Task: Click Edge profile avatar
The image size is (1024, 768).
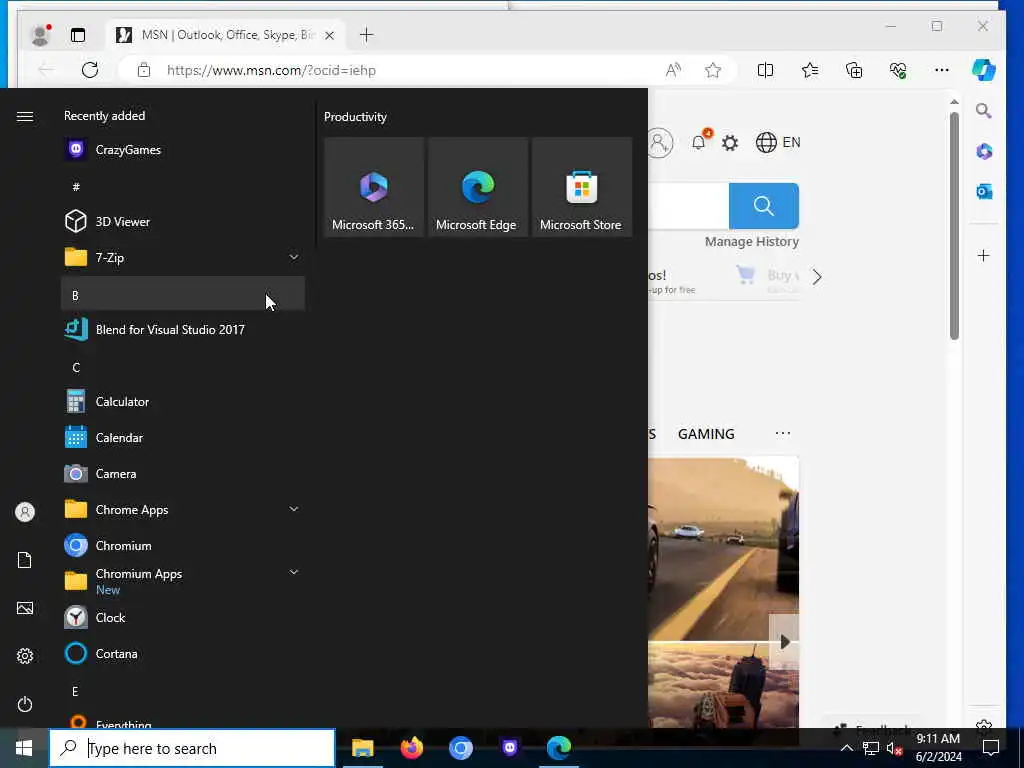Action: click(40, 35)
